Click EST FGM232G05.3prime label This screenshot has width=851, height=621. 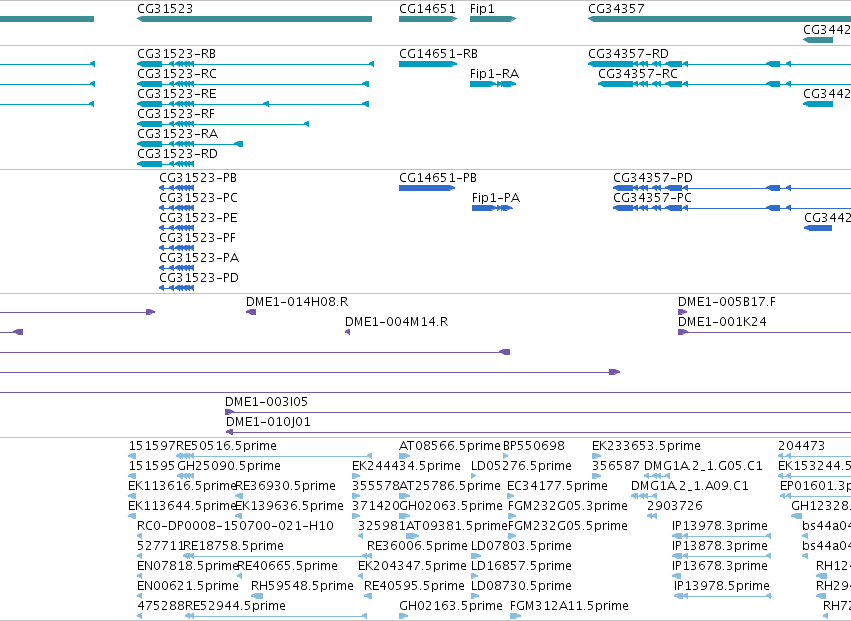pos(568,506)
